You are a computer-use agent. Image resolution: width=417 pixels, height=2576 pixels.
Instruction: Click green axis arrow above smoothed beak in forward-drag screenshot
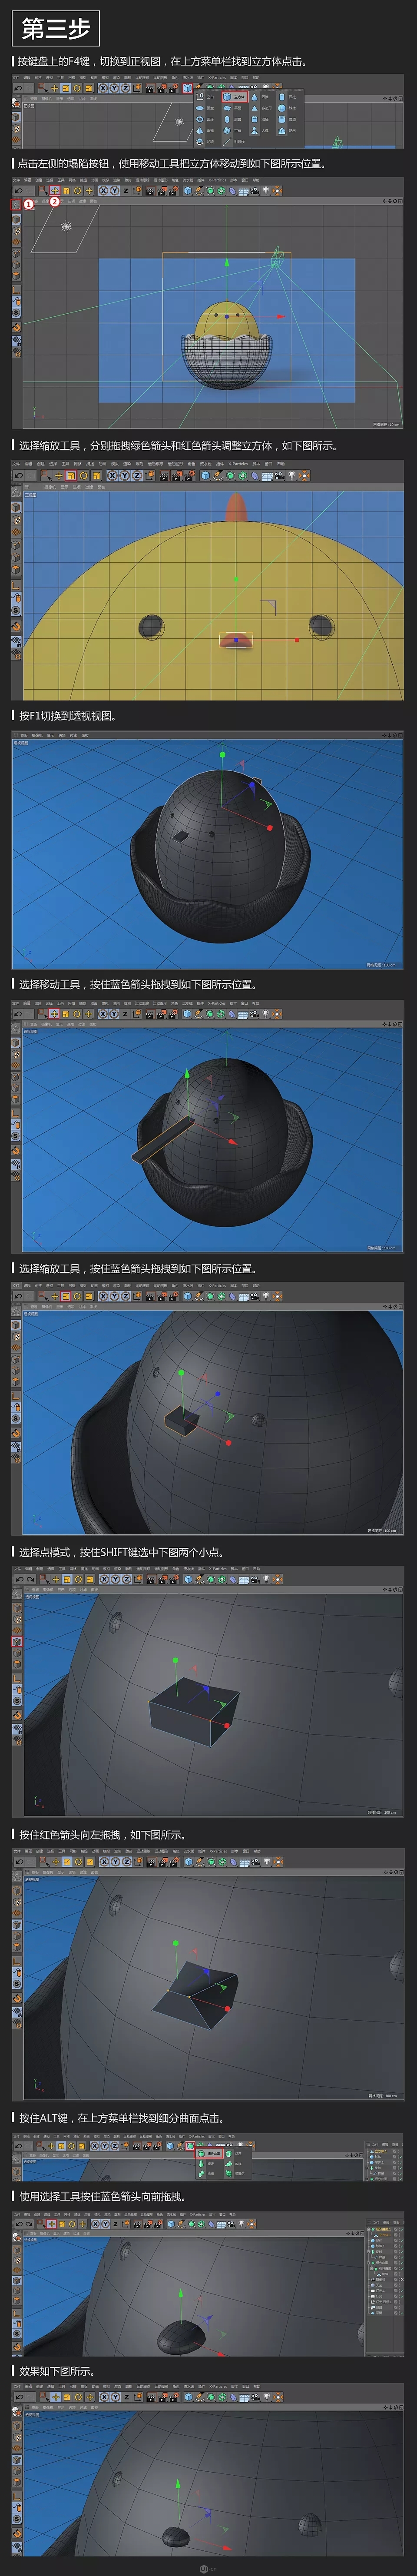181,2293
